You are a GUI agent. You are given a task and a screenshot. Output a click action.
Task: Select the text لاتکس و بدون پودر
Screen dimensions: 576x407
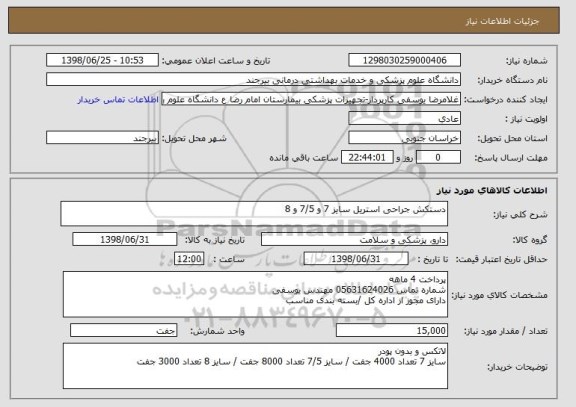tap(412, 352)
